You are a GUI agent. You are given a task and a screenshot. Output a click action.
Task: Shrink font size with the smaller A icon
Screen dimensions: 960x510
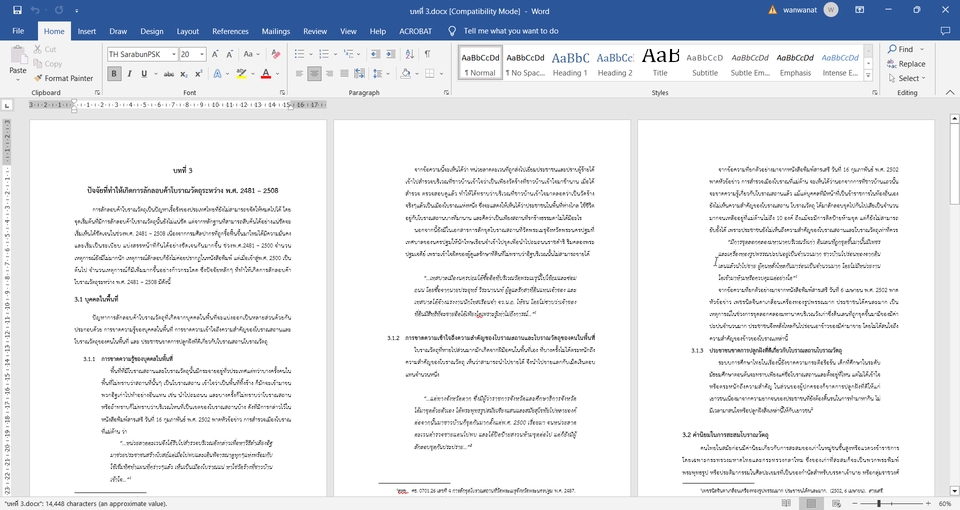230,54
